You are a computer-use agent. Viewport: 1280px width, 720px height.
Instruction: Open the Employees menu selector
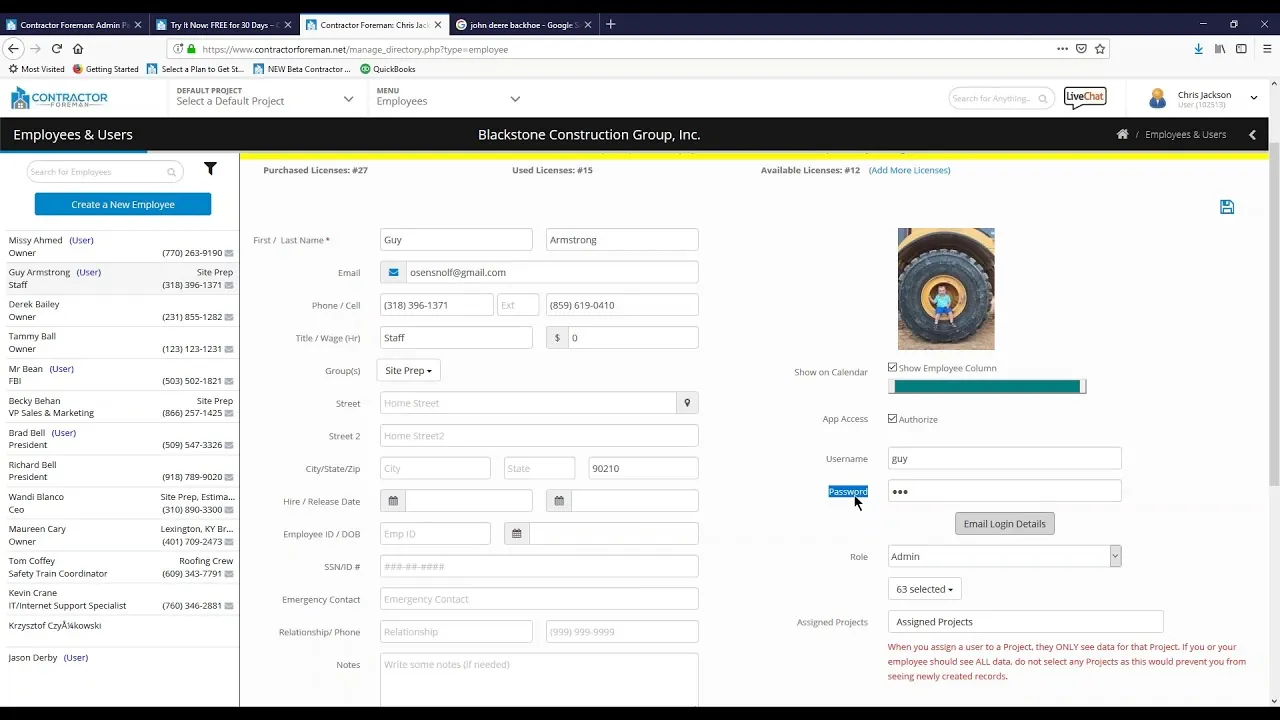pos(447,97)
